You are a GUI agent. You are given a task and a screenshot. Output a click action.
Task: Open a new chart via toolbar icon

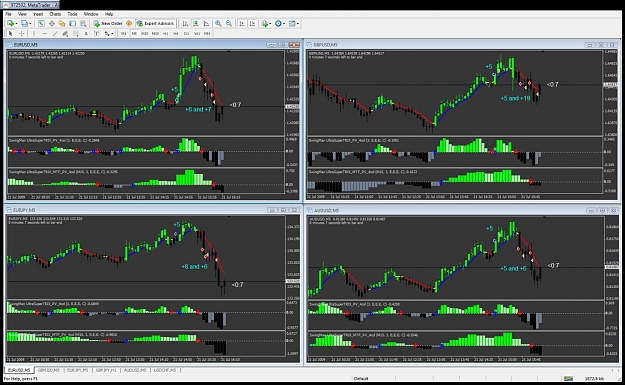click(10, 24)
